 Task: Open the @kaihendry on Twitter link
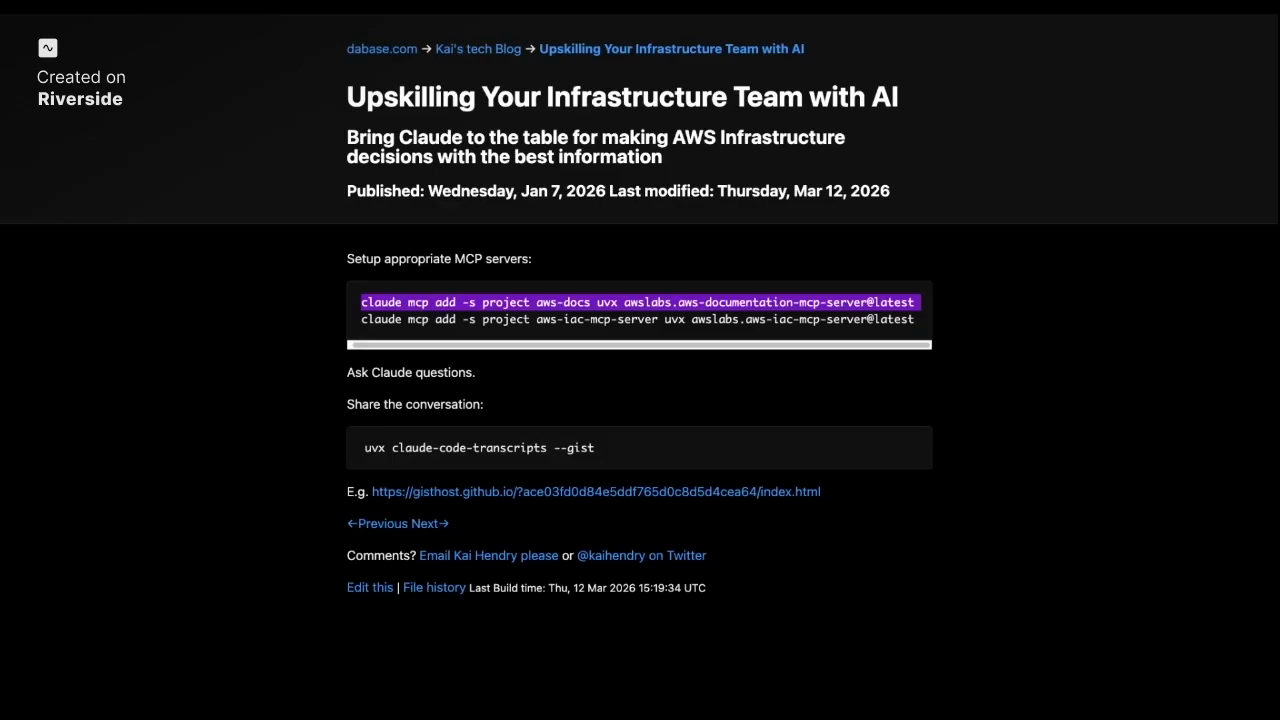coord(641,556)
